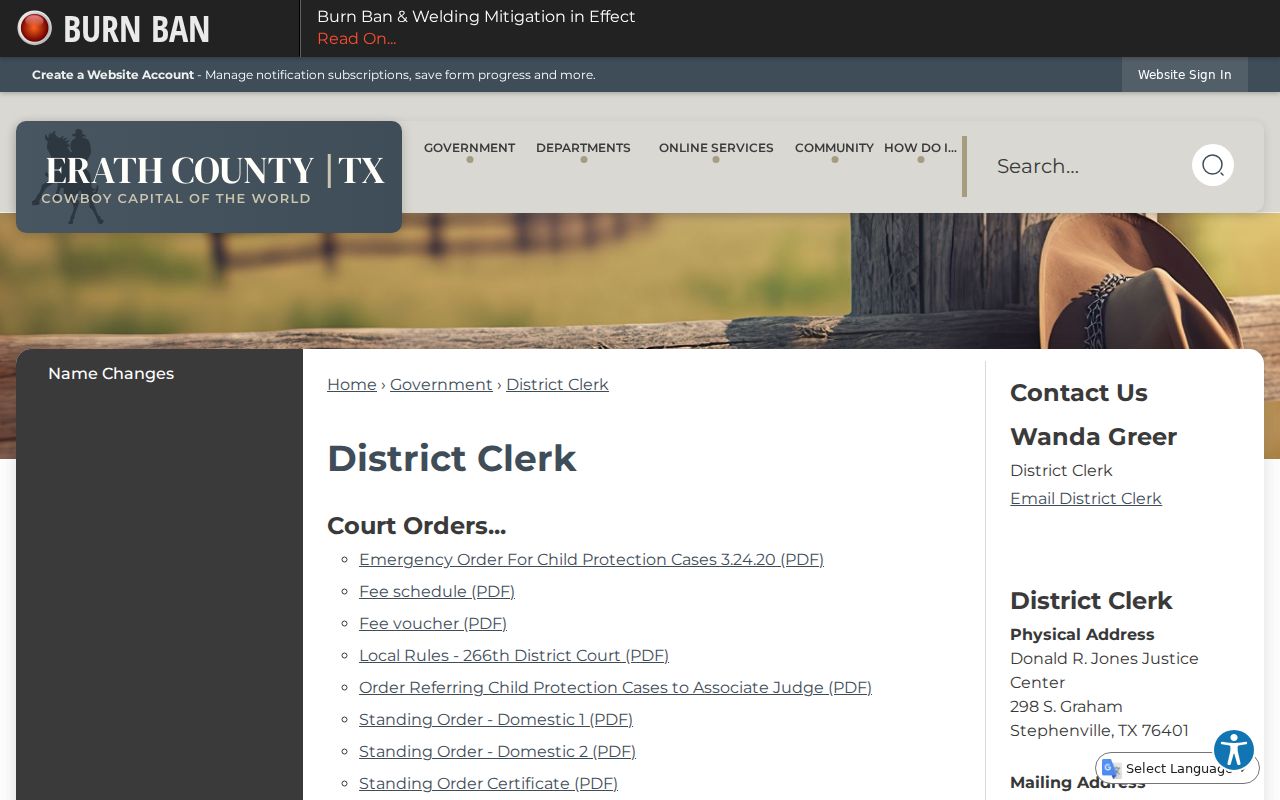Click the Contact Us heading
This screenshot has height=800, width=1280.
click(x=1079, y=393)
